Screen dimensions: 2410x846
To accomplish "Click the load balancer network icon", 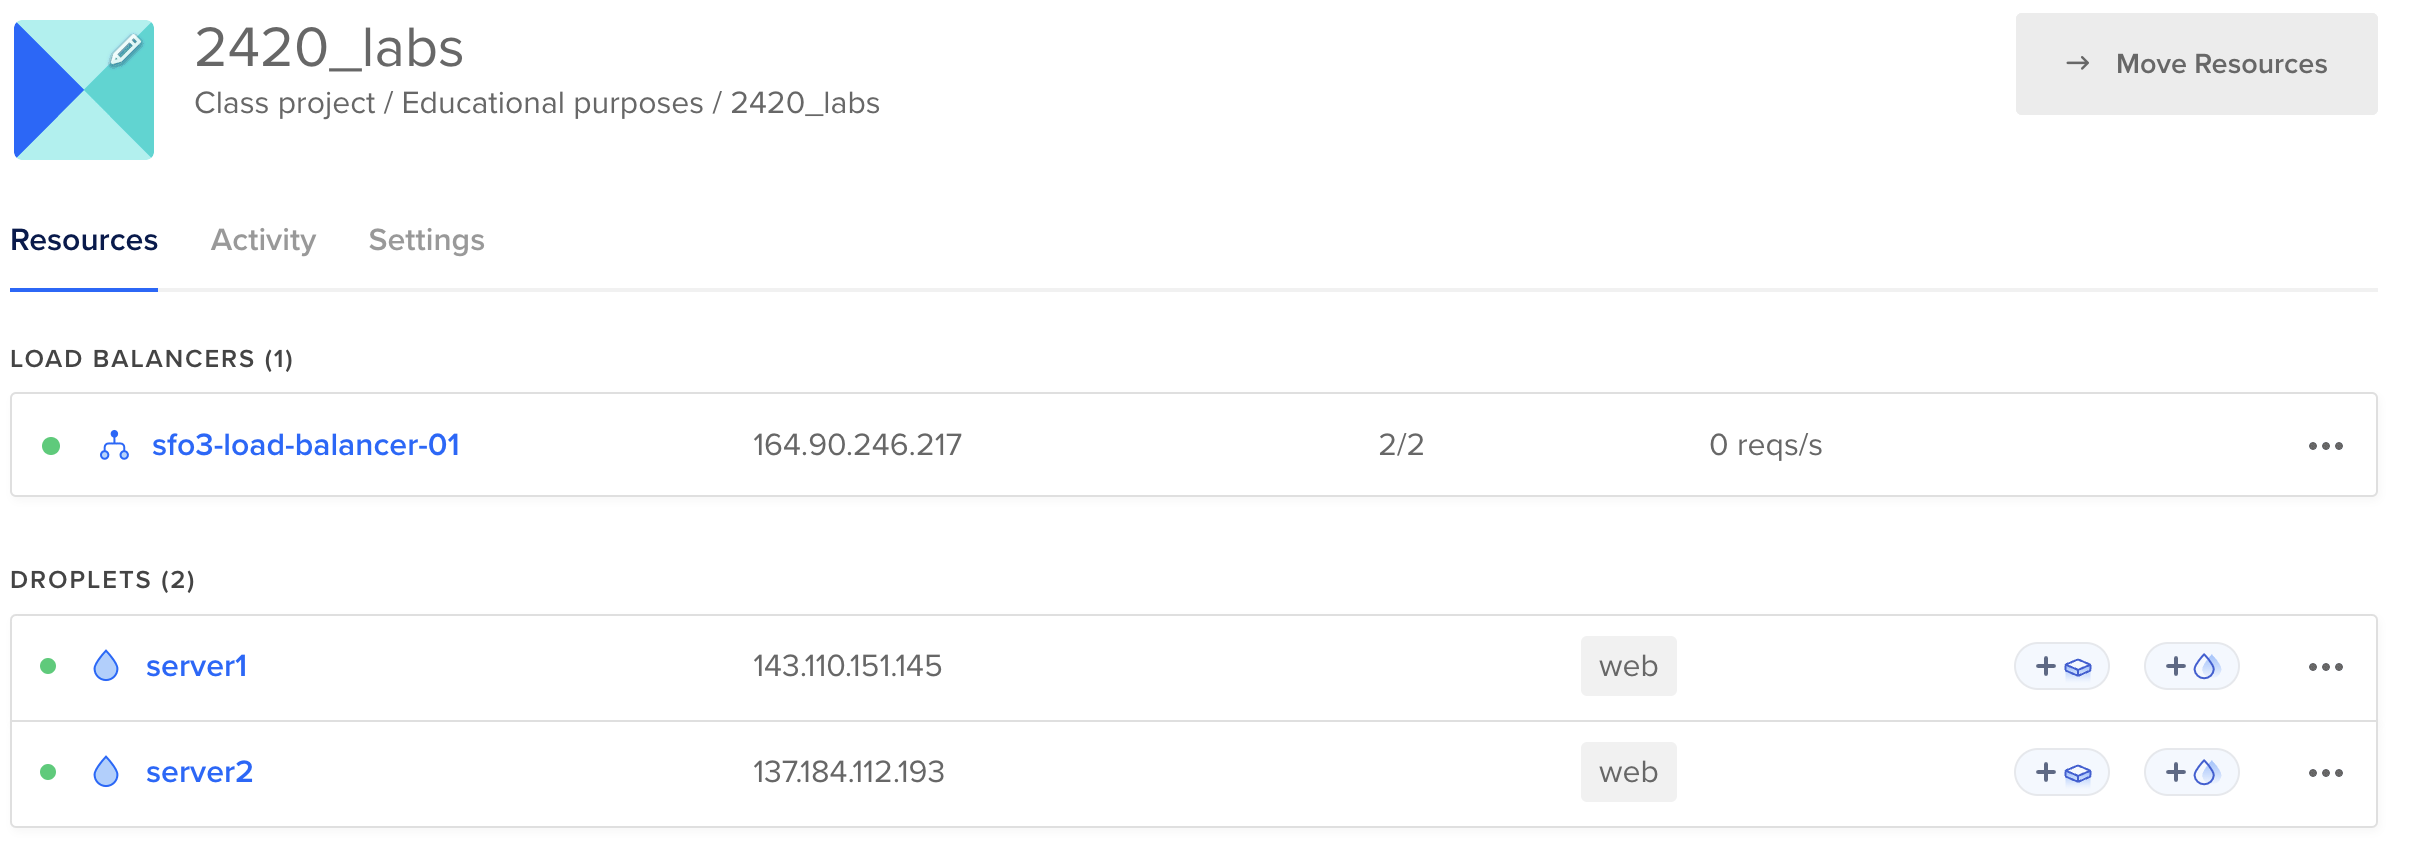I will tap(115, 446).
